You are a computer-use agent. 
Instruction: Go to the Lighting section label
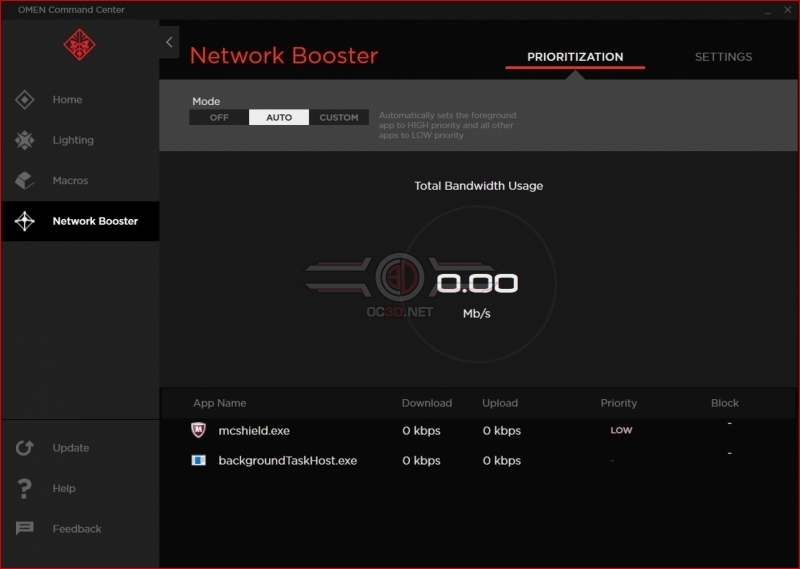(x=73, y=140)
